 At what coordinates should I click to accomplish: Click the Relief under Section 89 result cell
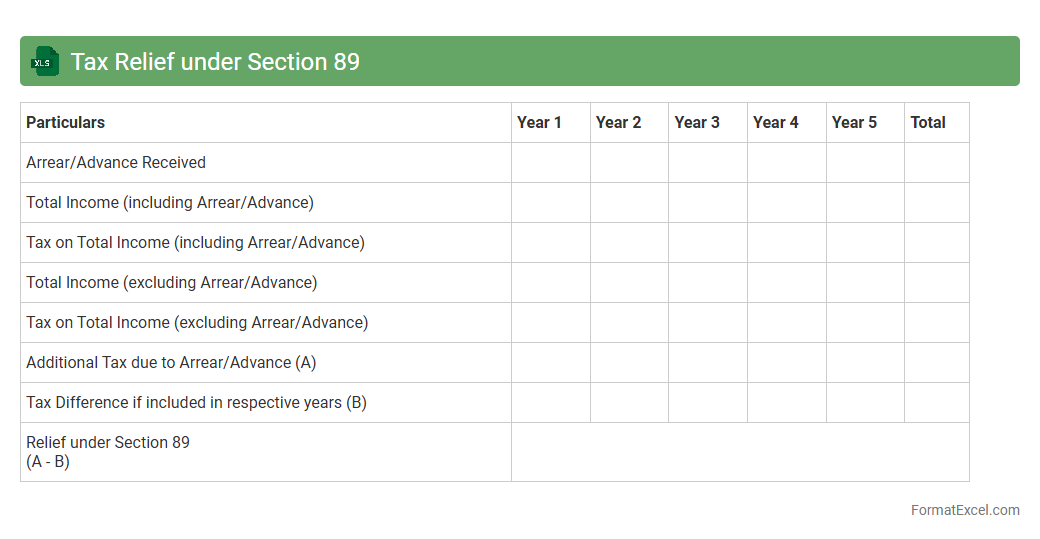(740, 452)
